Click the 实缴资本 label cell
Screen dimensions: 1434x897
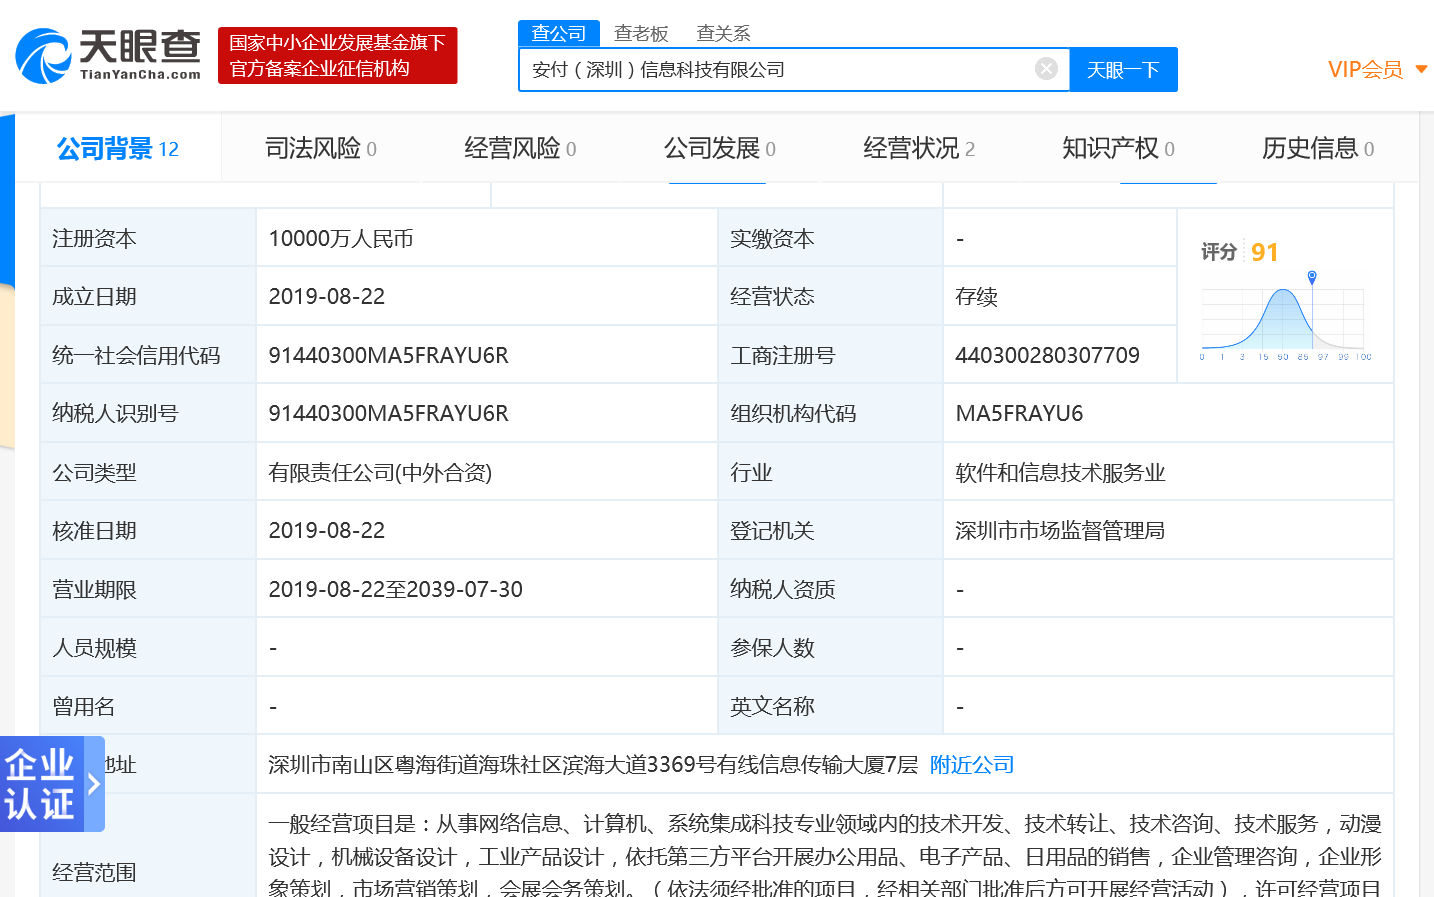tap(830, 238)
